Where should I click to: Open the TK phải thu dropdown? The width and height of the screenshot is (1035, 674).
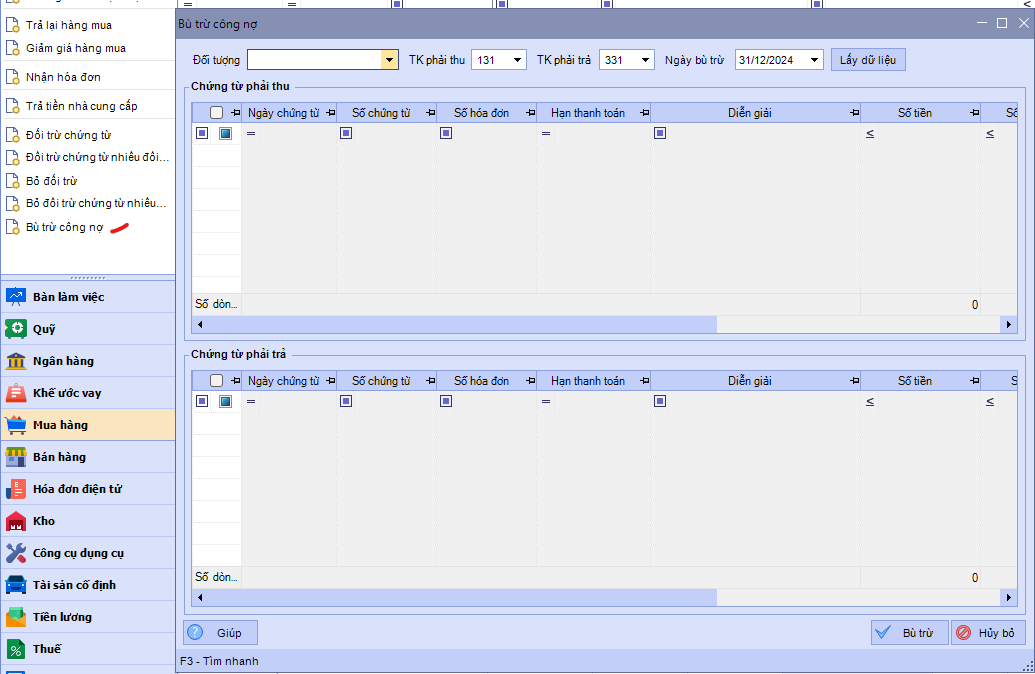point(516,60)
